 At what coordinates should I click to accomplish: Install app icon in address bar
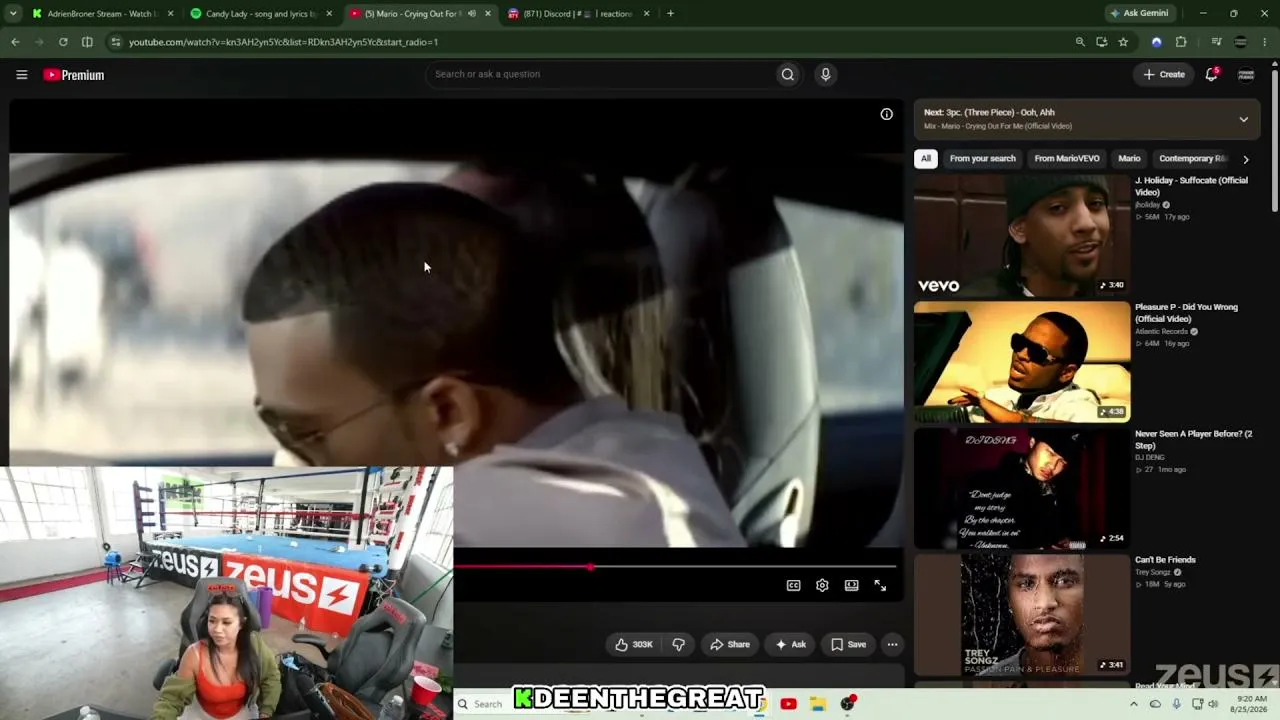[x=1101, y=42]
